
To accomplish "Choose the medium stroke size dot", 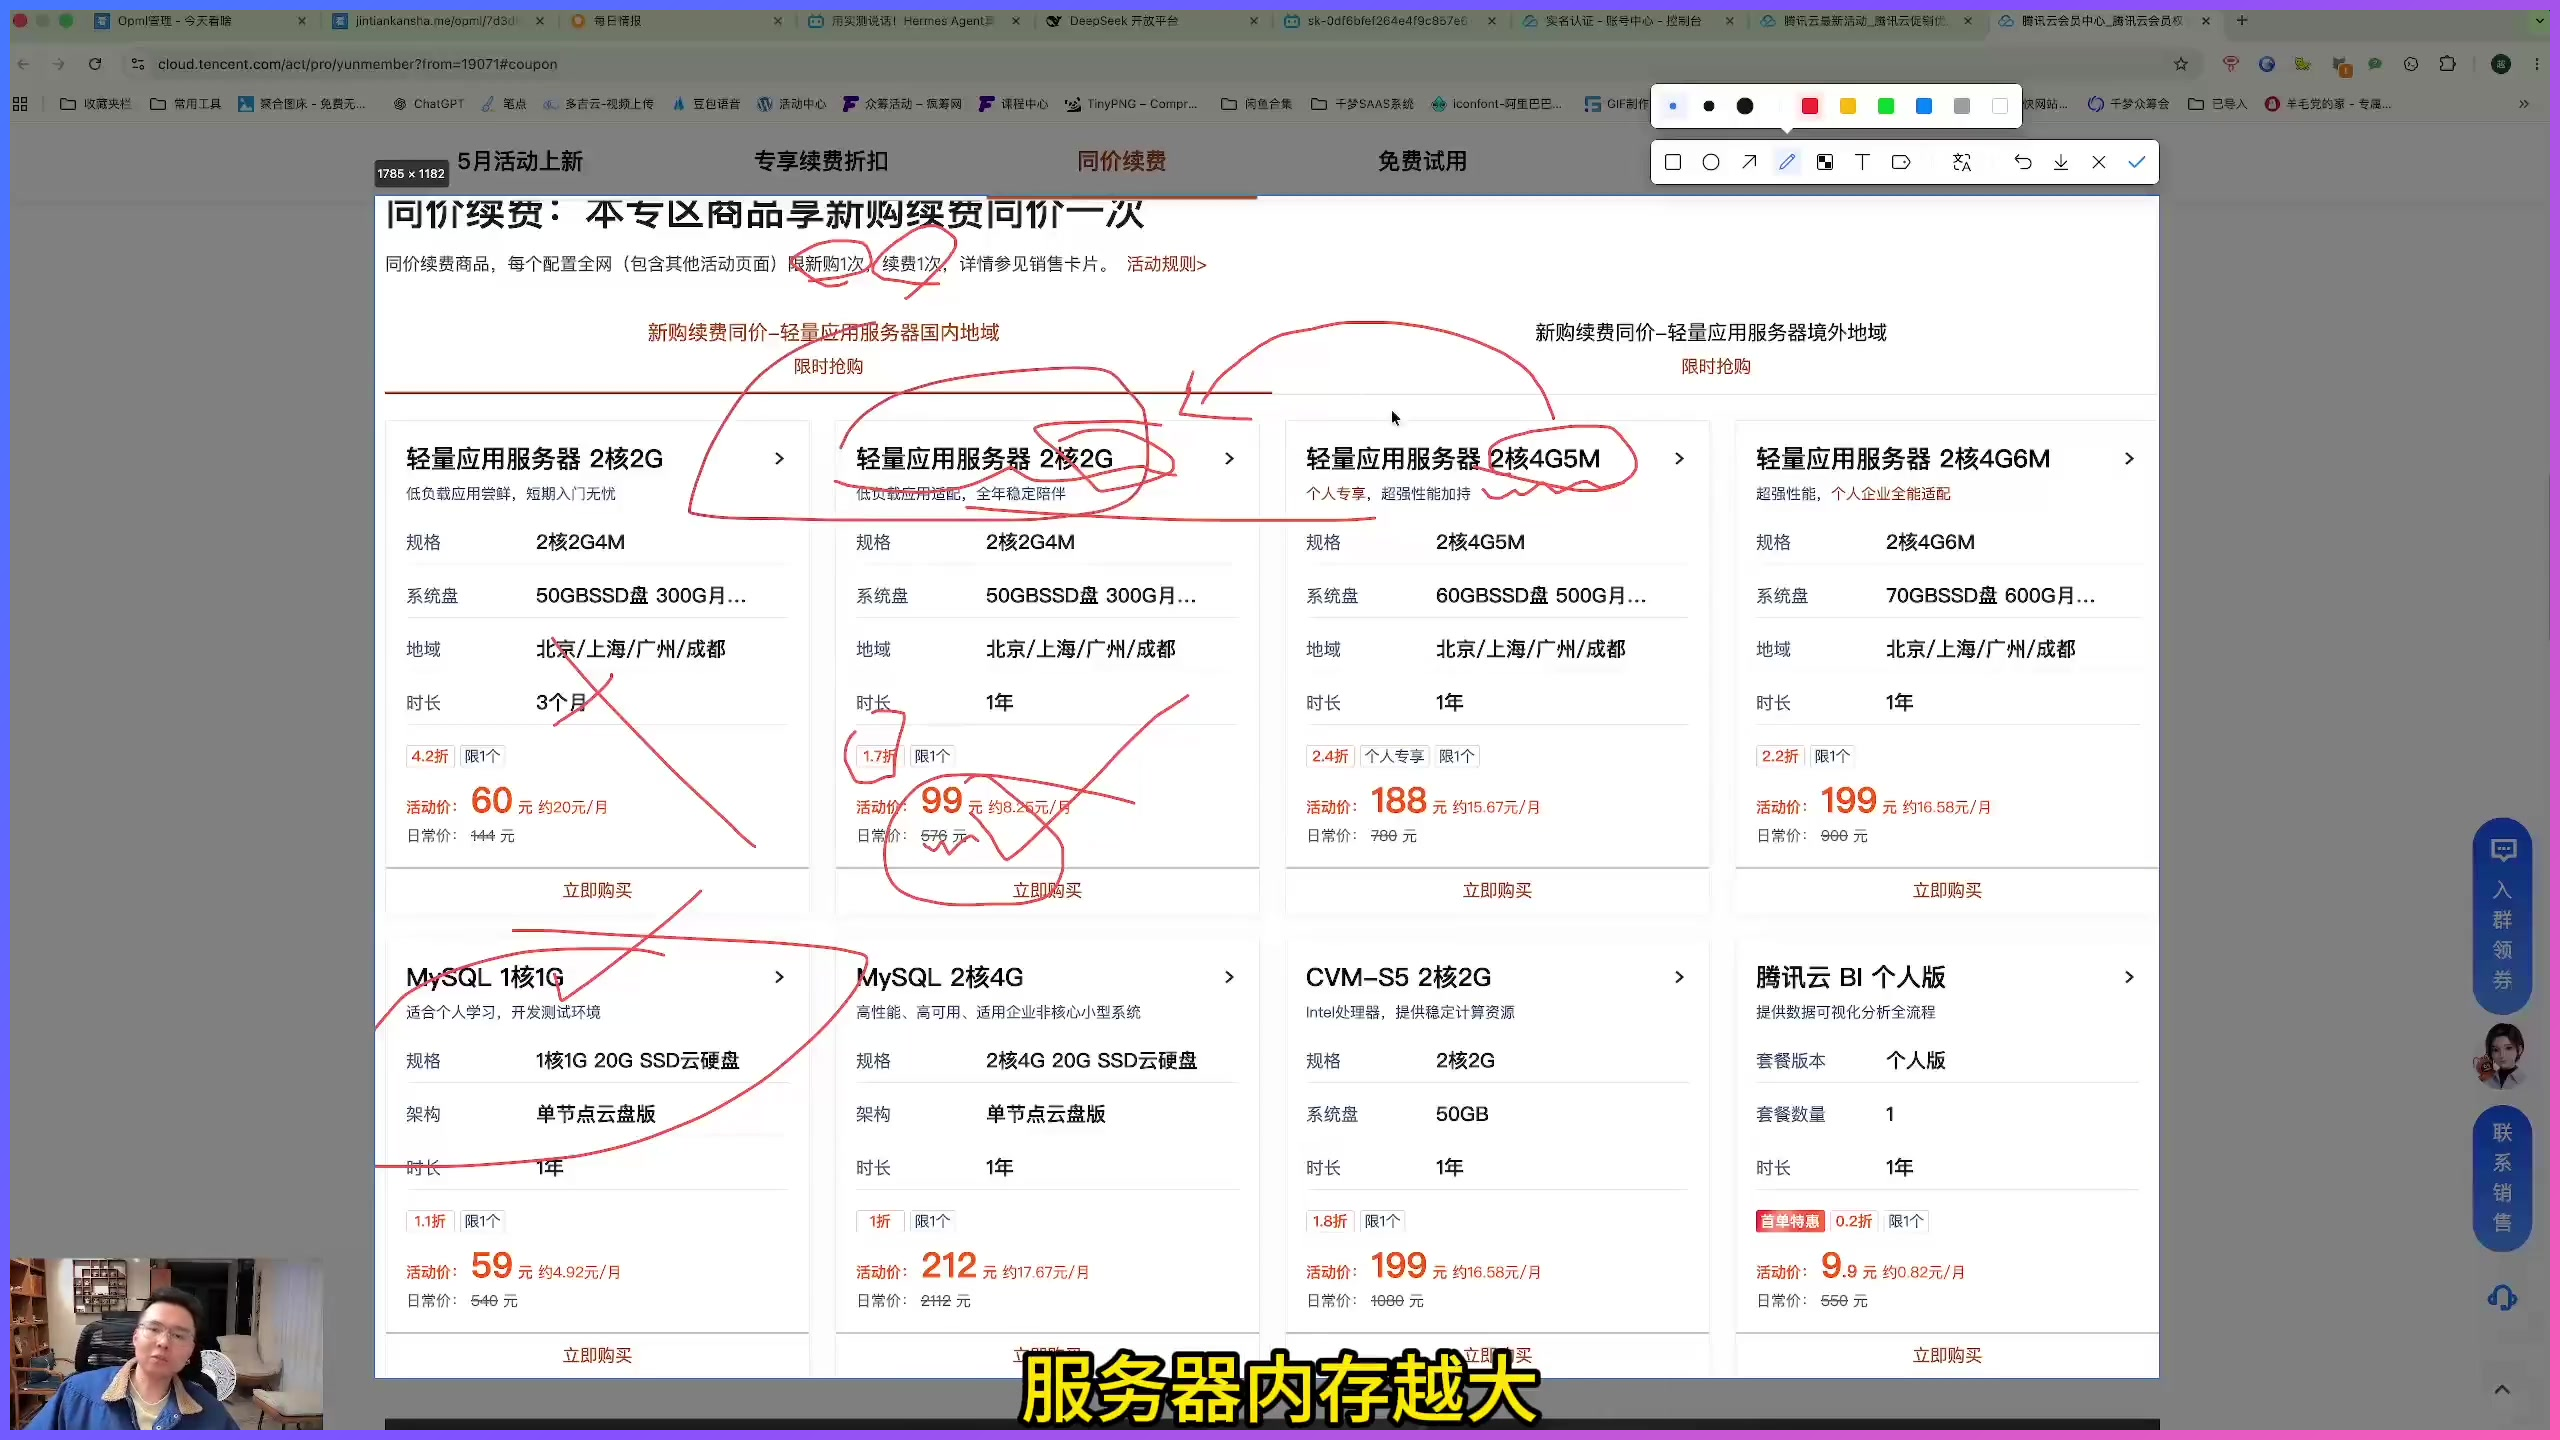I will pyautogui.click(x=1709, y=106).
